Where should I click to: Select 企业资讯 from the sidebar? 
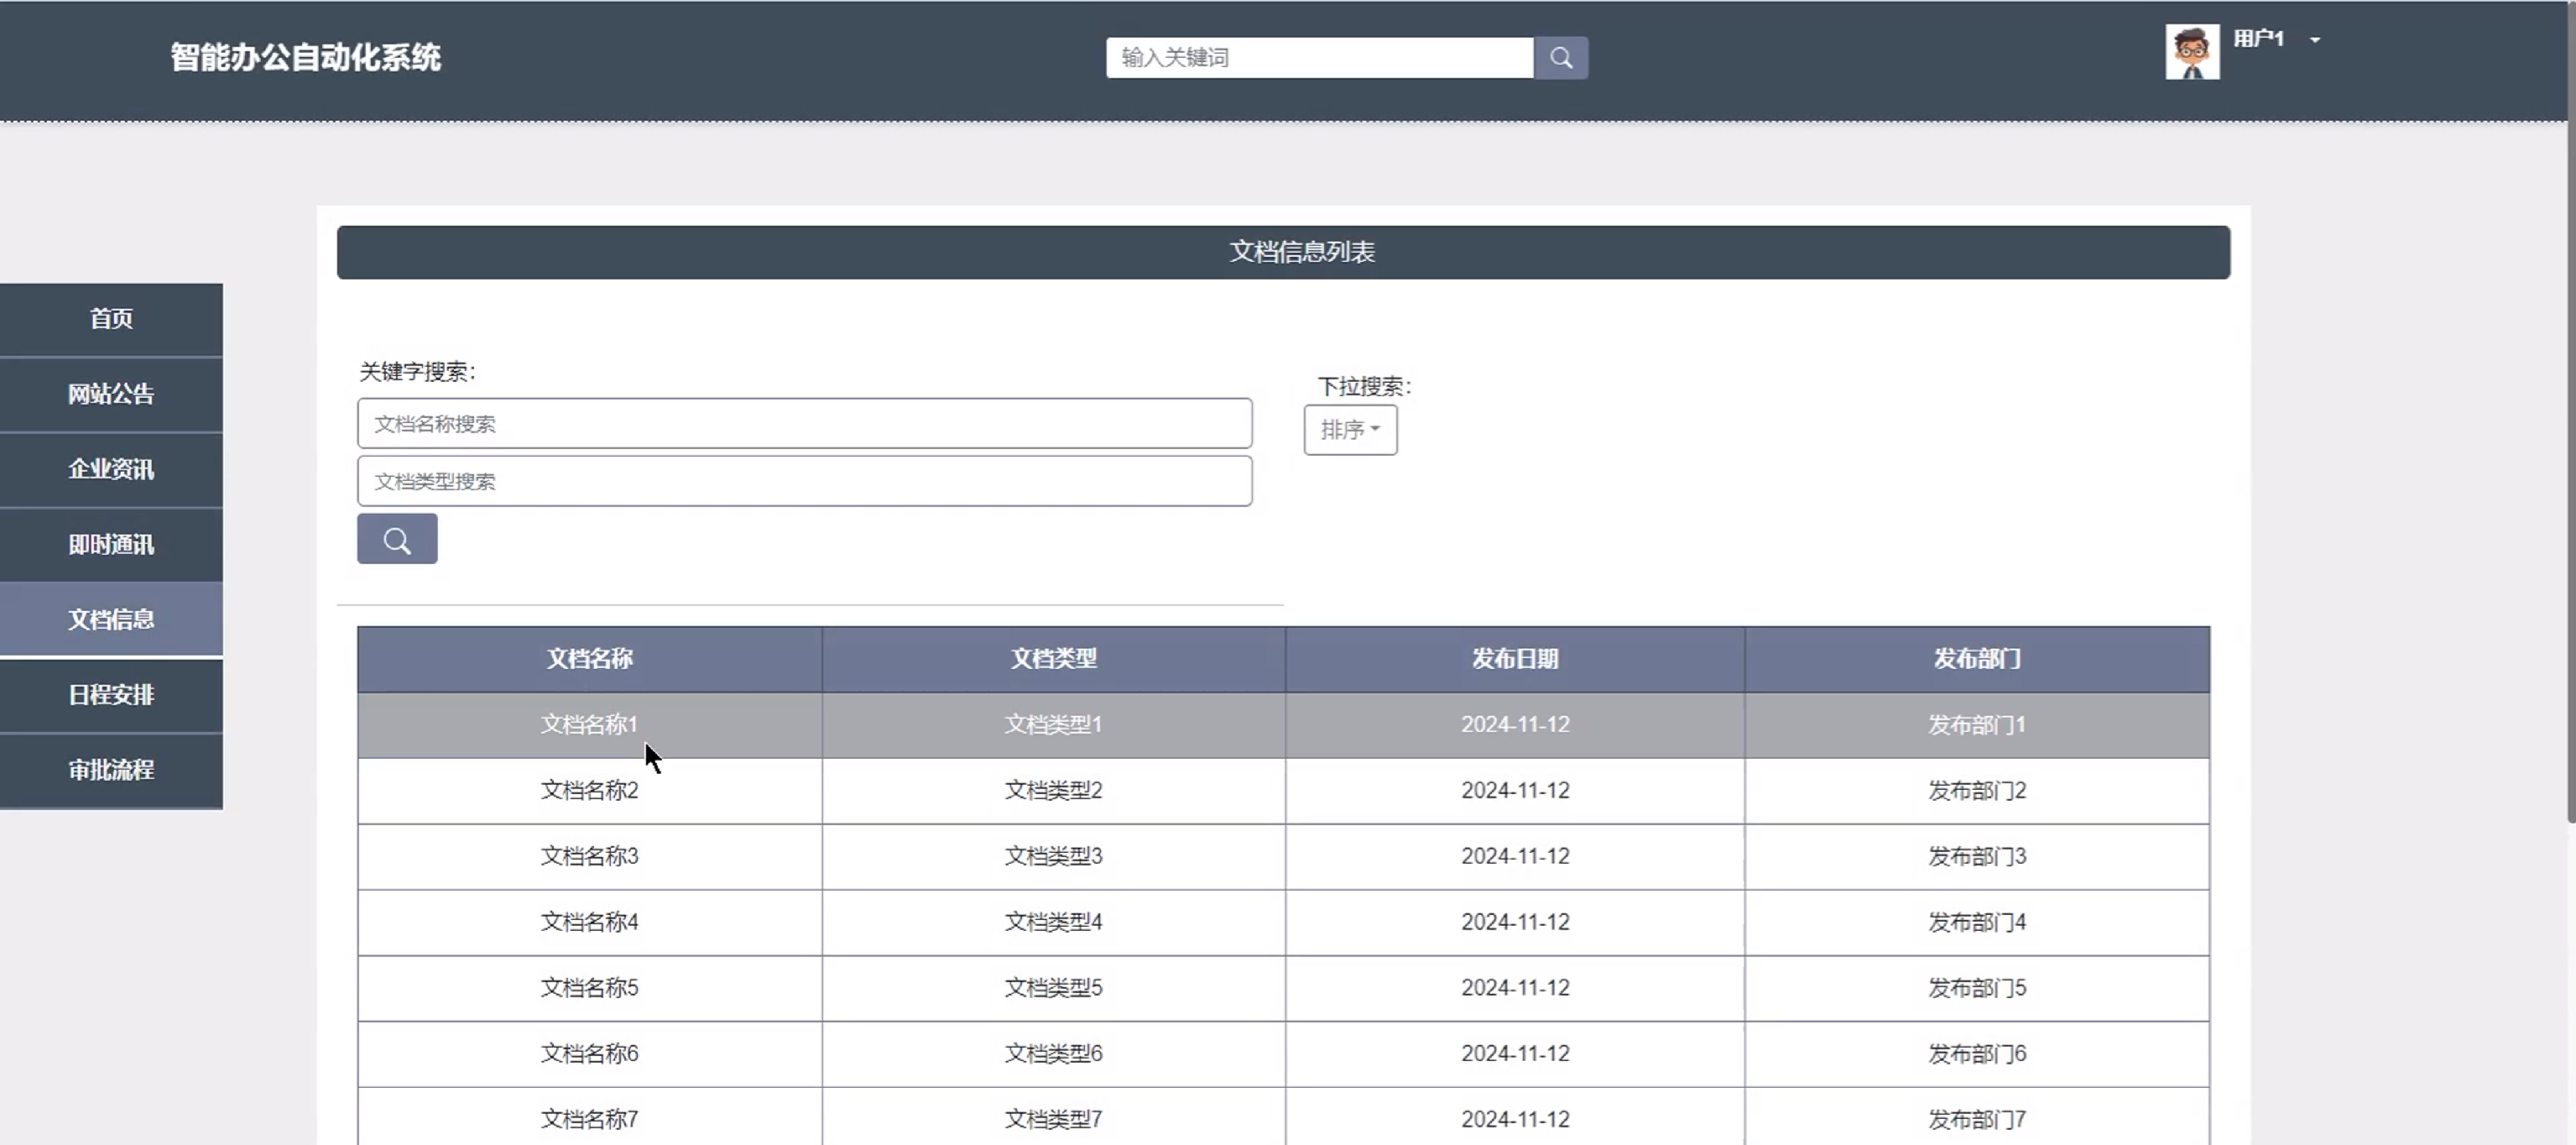click(111, 469)
